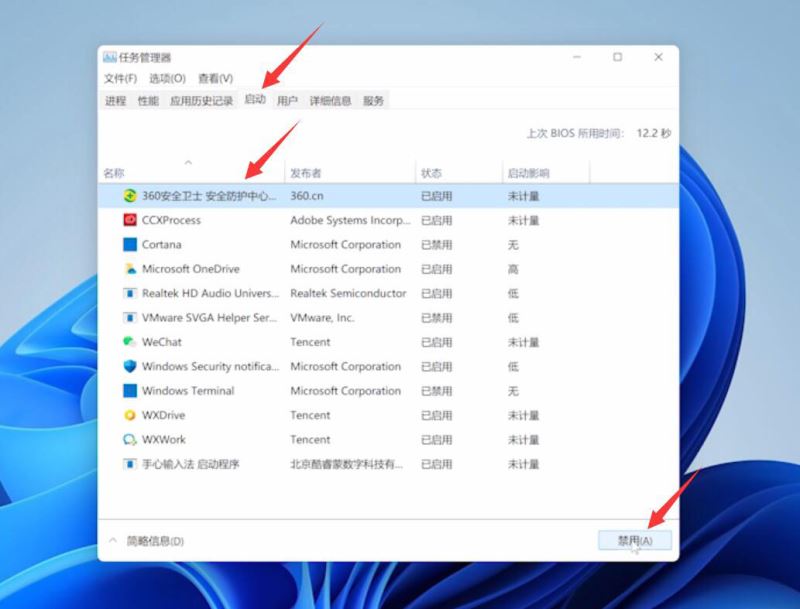Click the 360安全卫士 shield icon

pyautogui.click(x=129, y=196)
